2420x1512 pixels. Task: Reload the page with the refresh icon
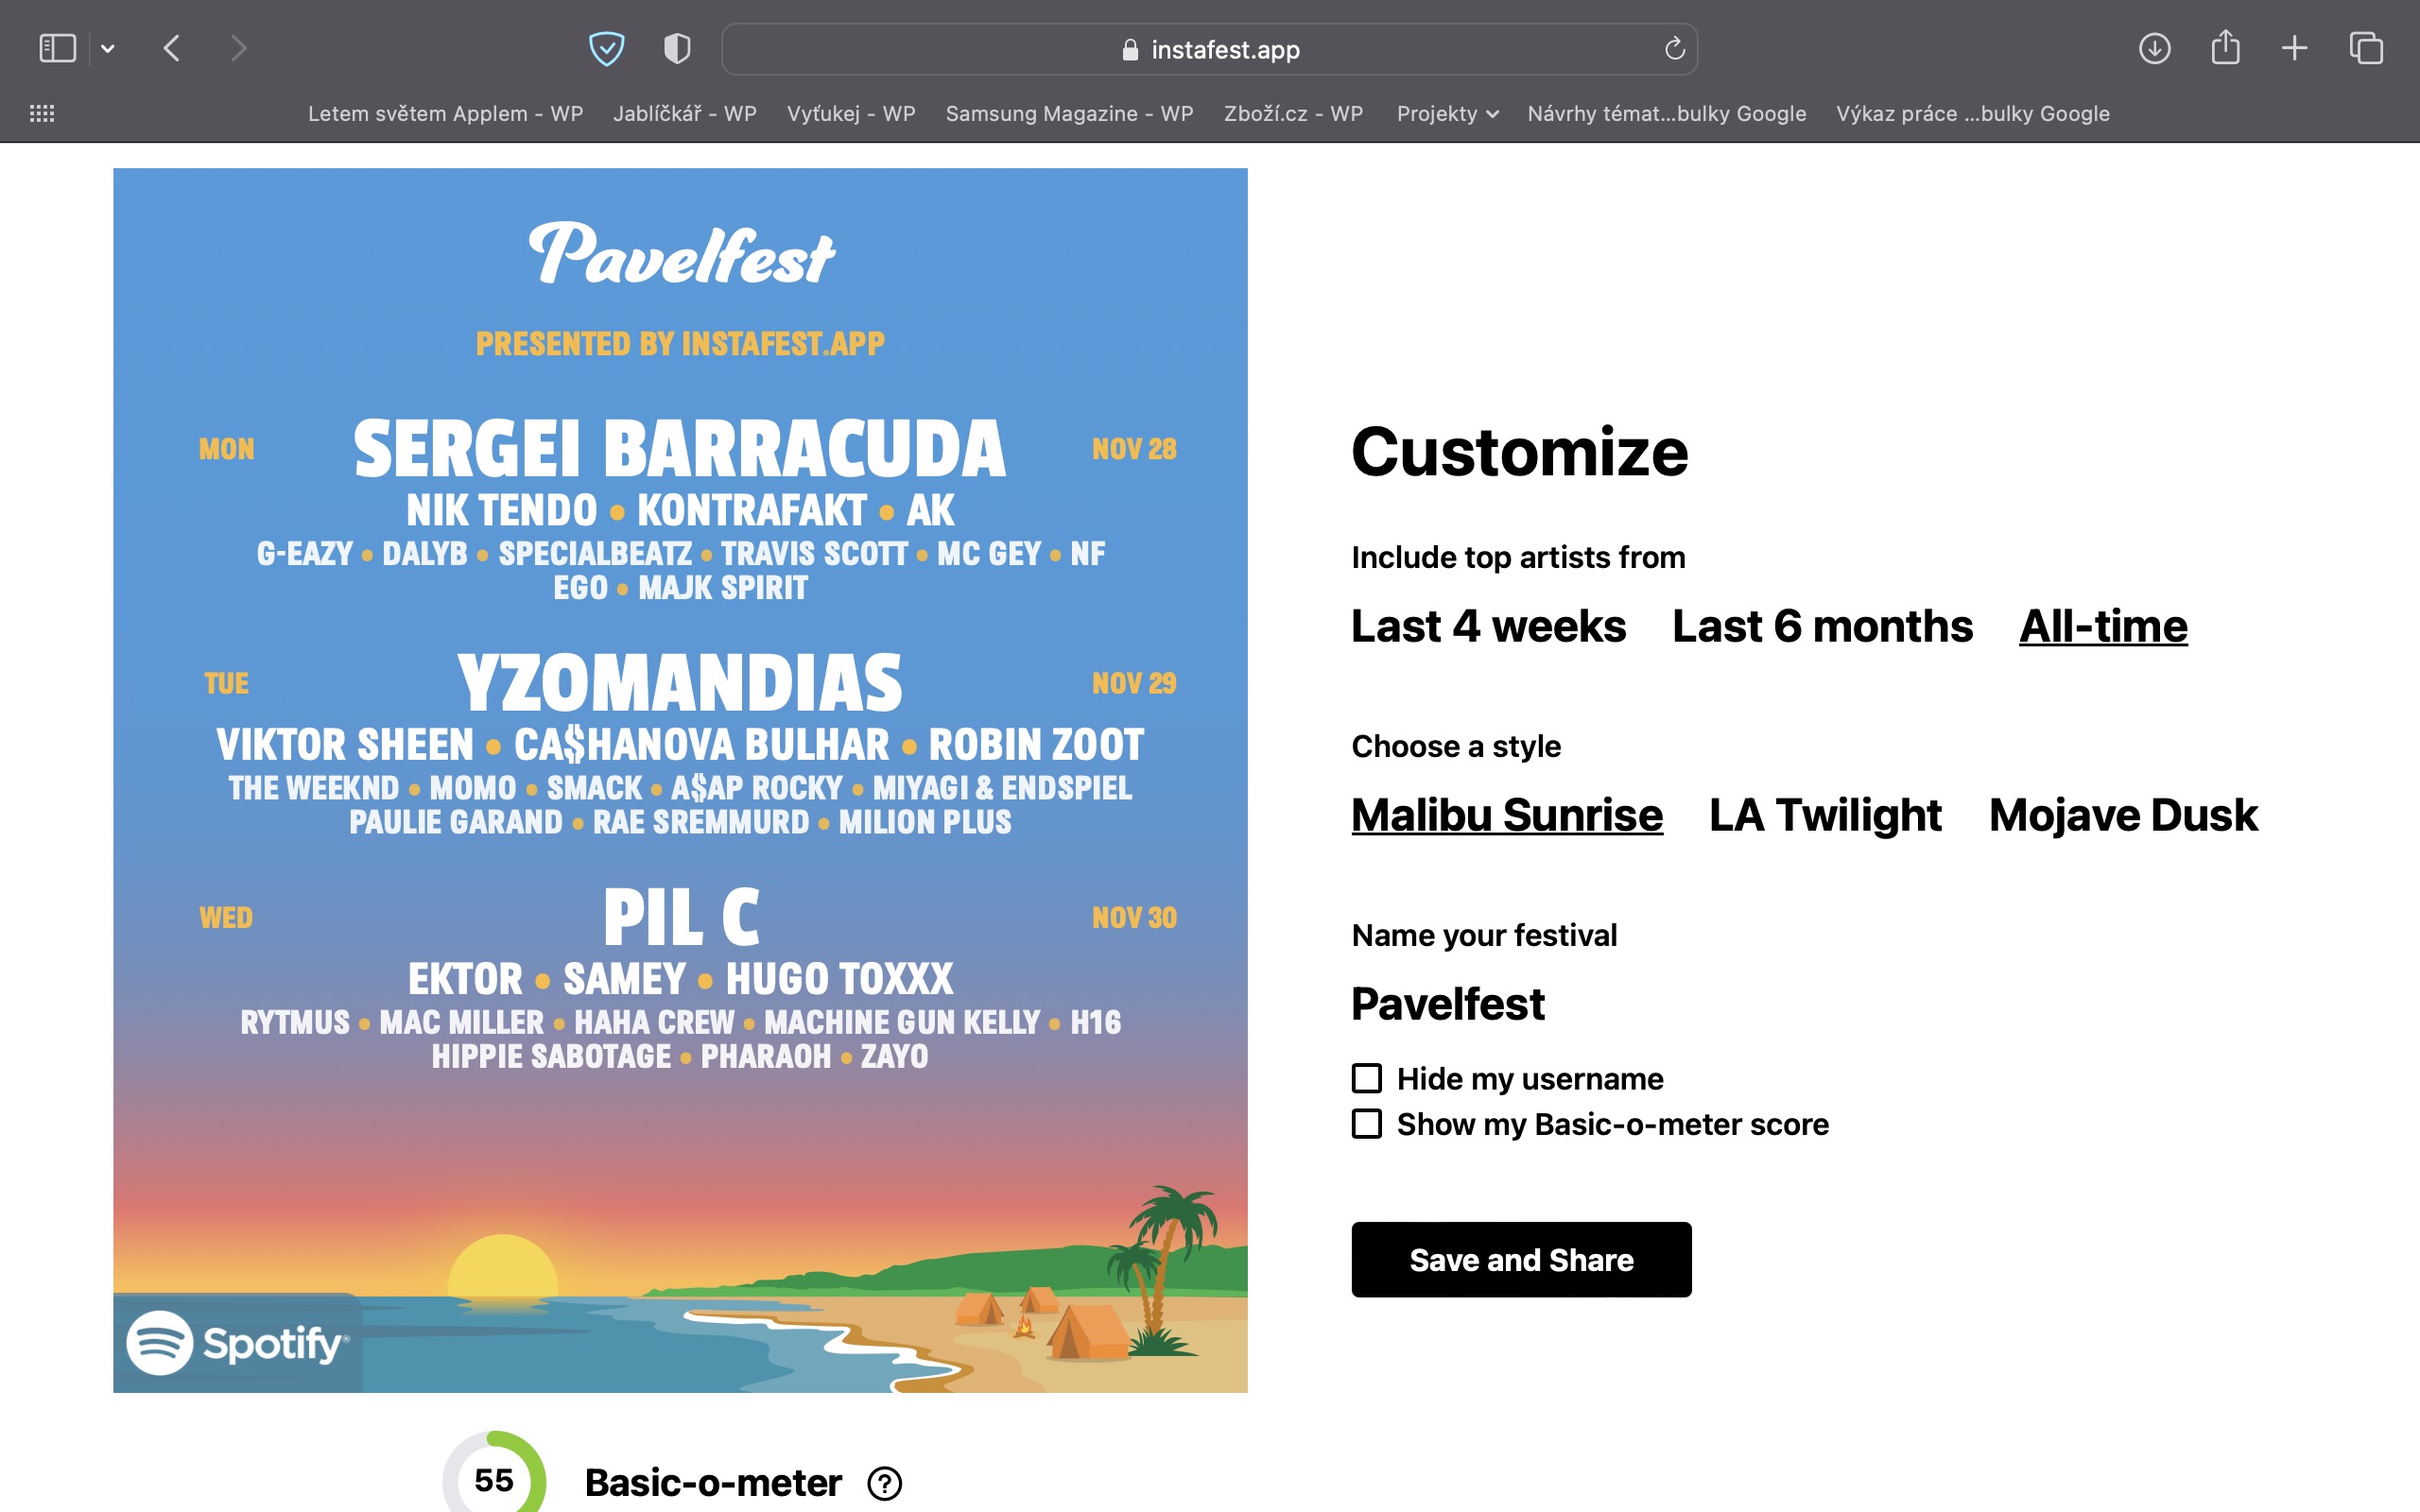(1675, 48)
